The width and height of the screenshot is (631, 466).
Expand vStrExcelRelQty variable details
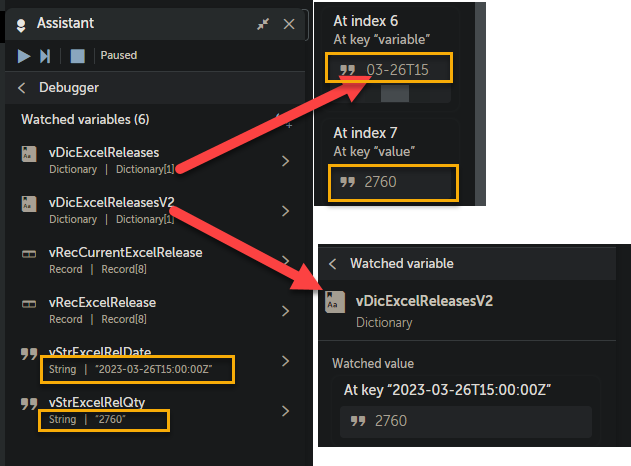point(285,411)
